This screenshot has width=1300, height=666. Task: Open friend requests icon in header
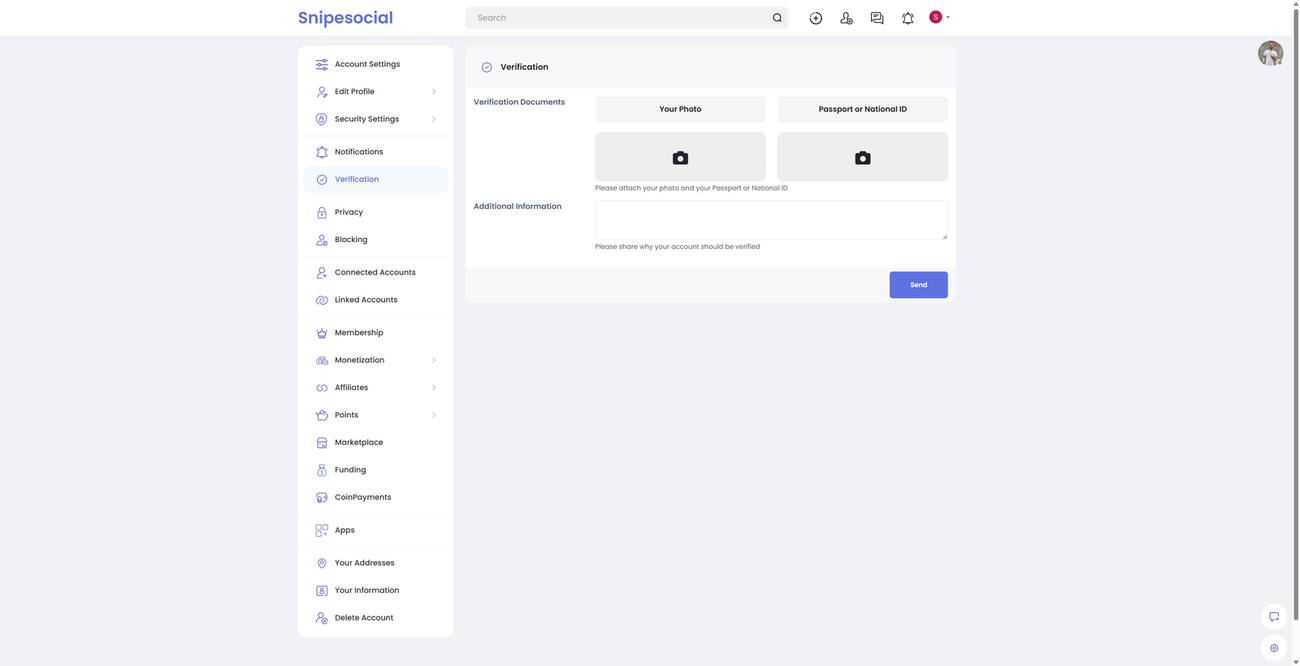[x=846, y=18]
